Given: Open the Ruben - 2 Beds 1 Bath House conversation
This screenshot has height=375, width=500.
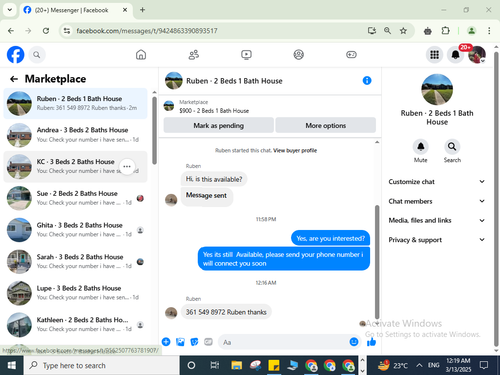Looking at the screenshot, I should pos(75,103).
